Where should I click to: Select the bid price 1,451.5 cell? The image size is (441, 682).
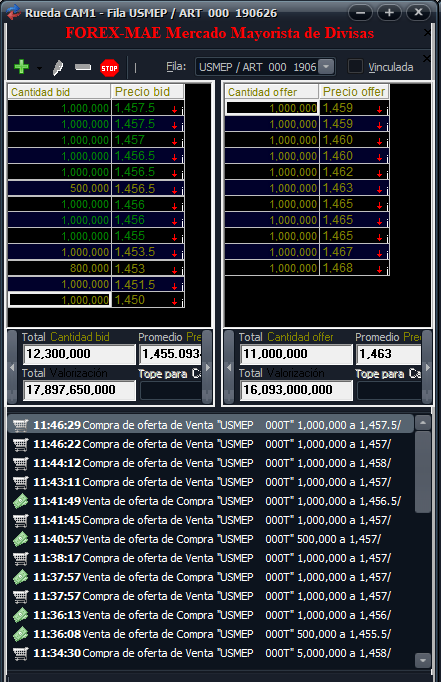[x=148, y=284]
